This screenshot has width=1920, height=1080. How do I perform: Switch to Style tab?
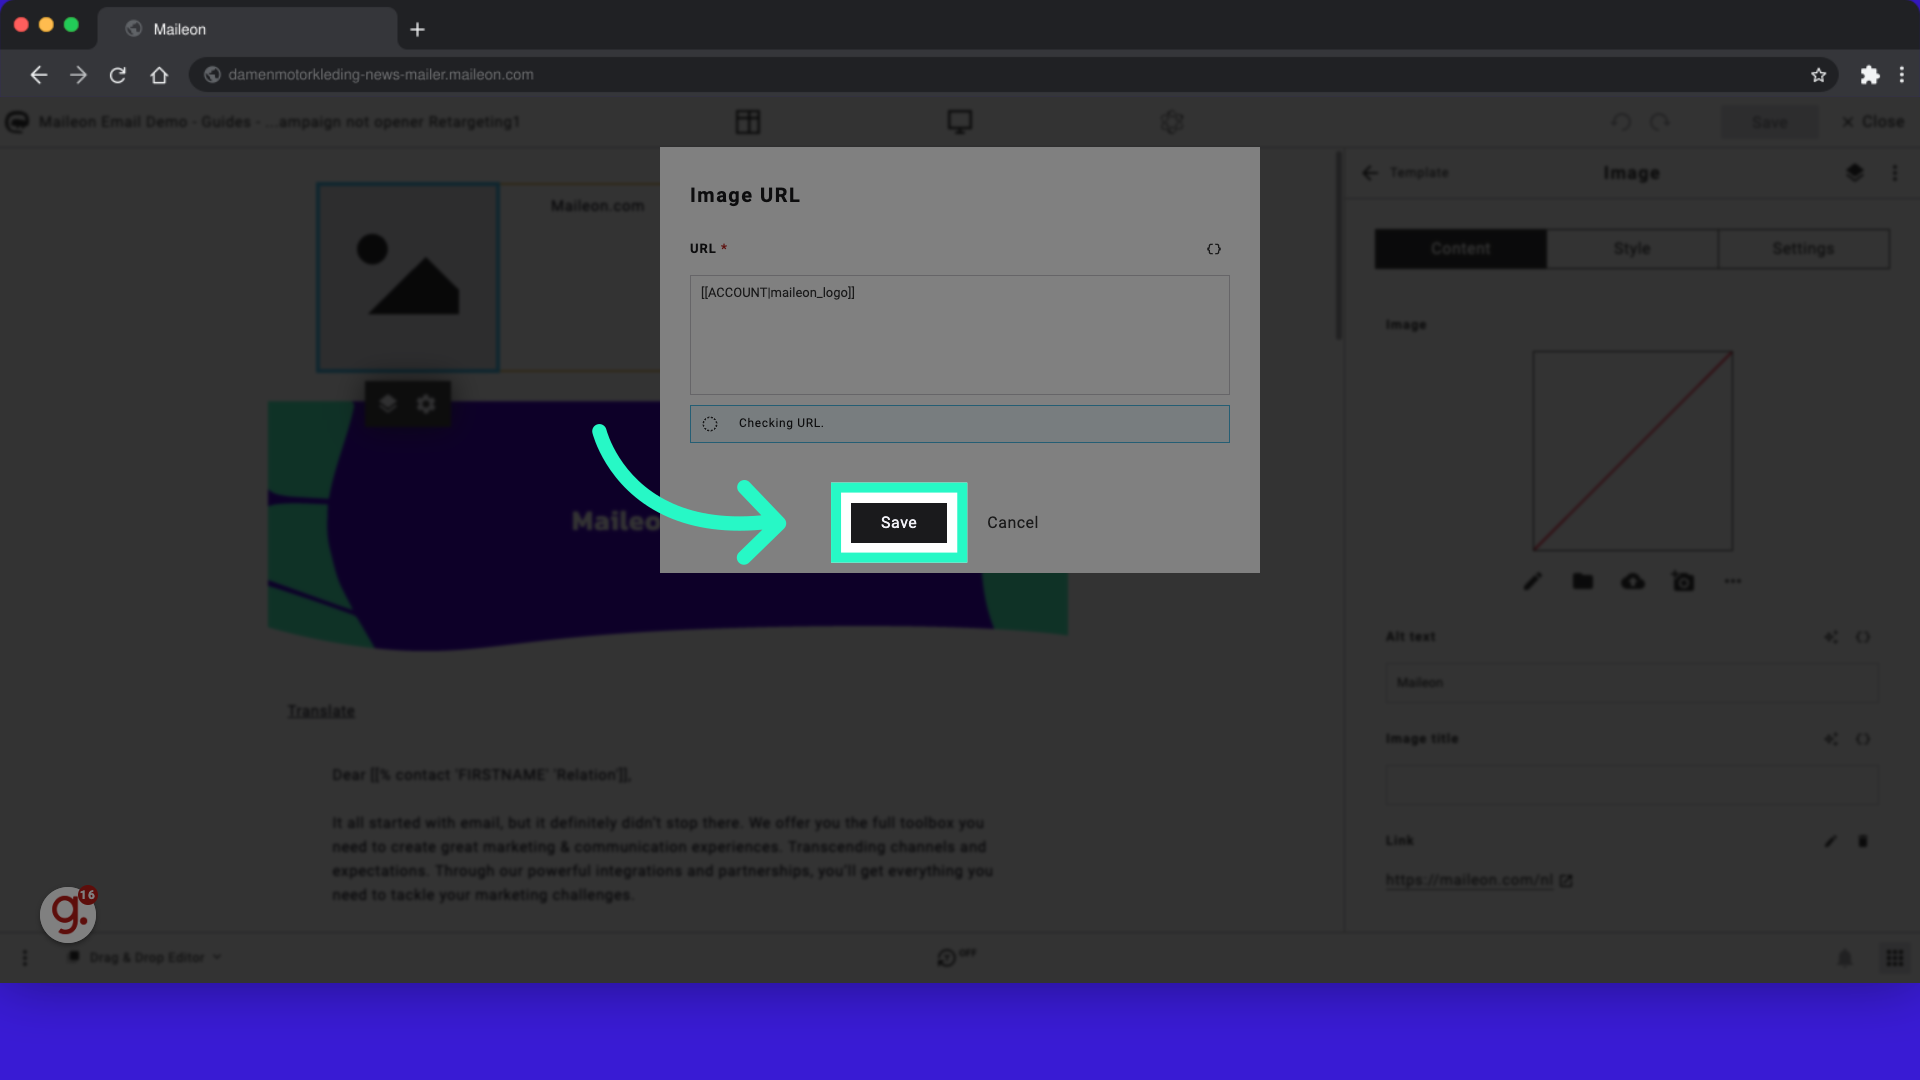1632,249
